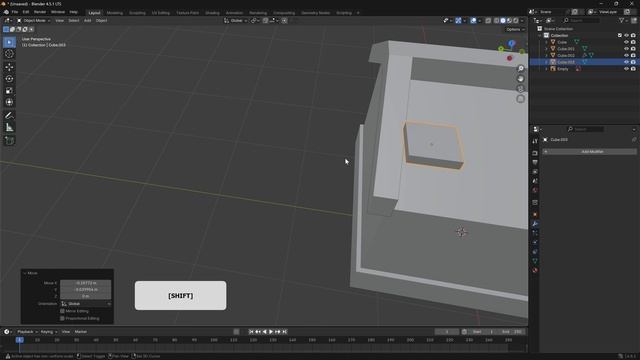The width and height of the screenshot is (640, 360).
Task: Open the Material properties tab
Action: click(x=535, y=270)
